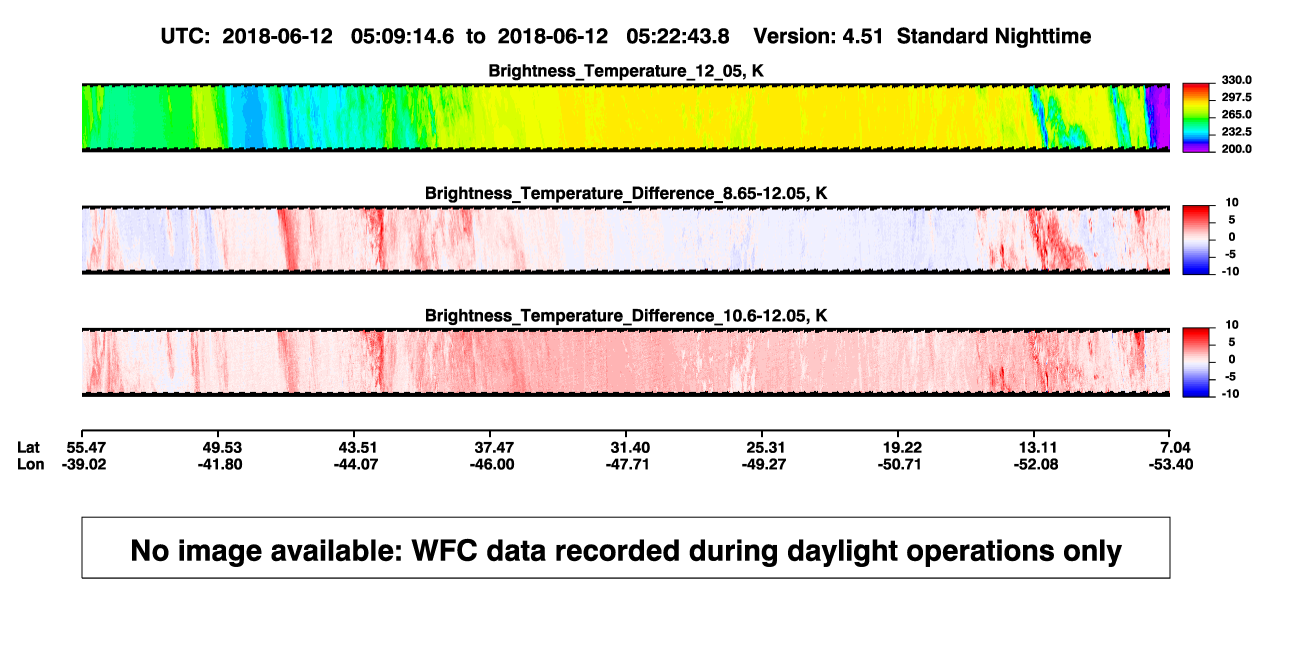Click the title 'Brightness_Temperature_12_05, K'
The image size is (1300, 667).
tap(626, 71)
